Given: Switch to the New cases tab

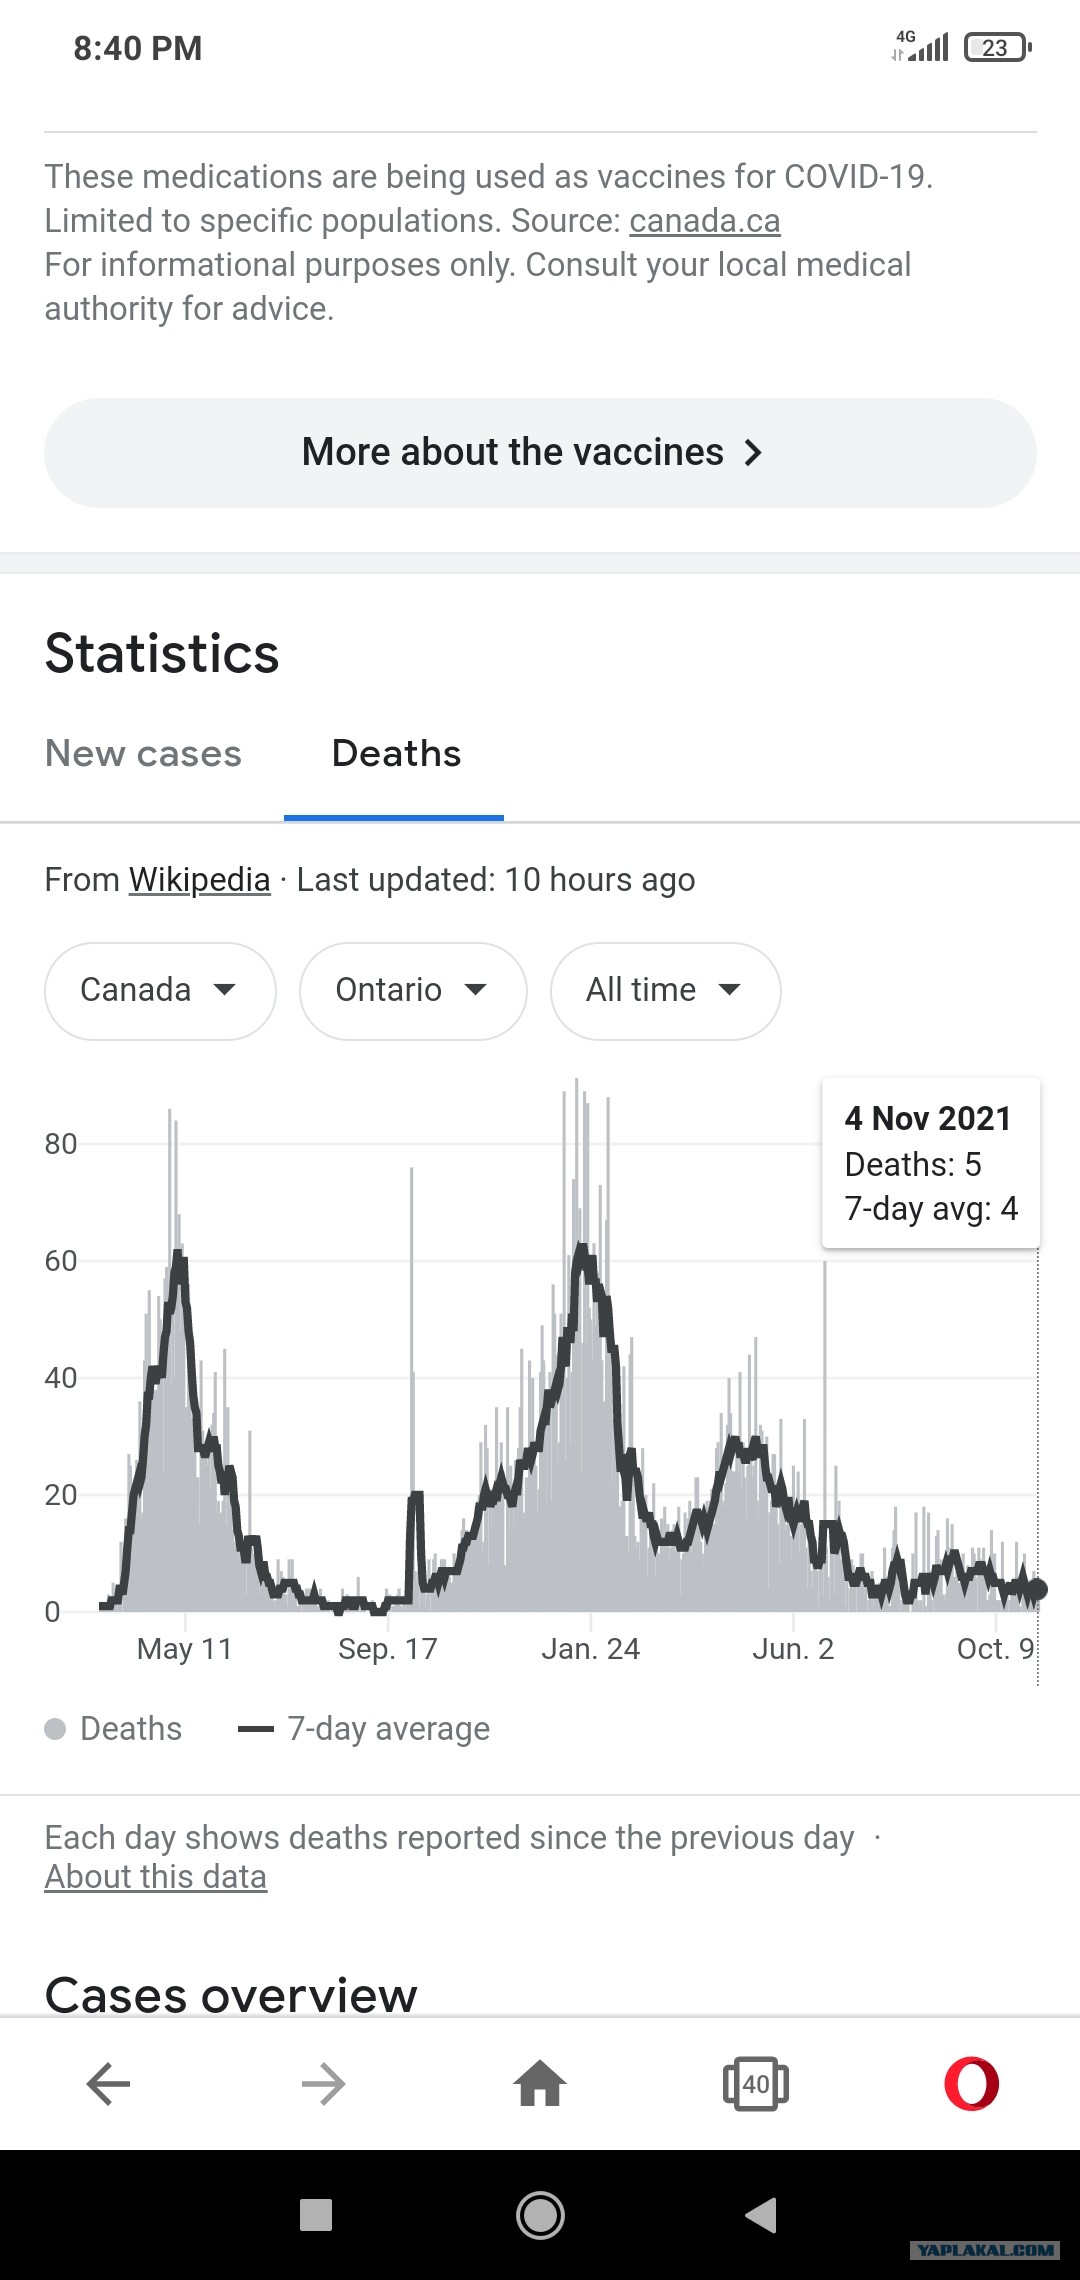Looking at the screenshot, I should (143, 753).
